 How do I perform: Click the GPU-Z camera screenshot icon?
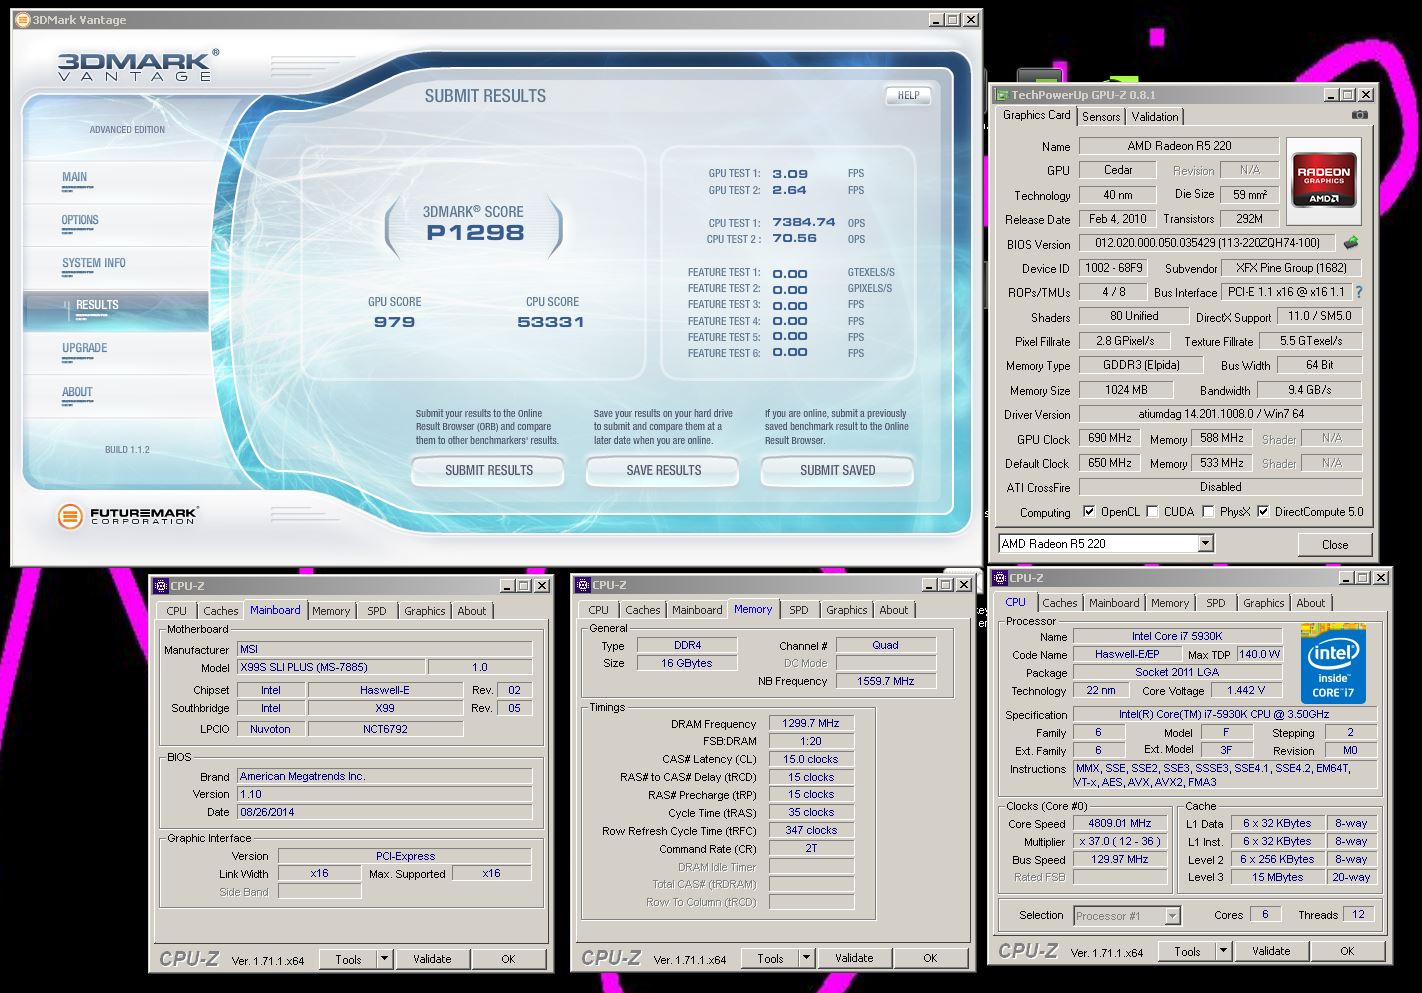(1359, 115)
